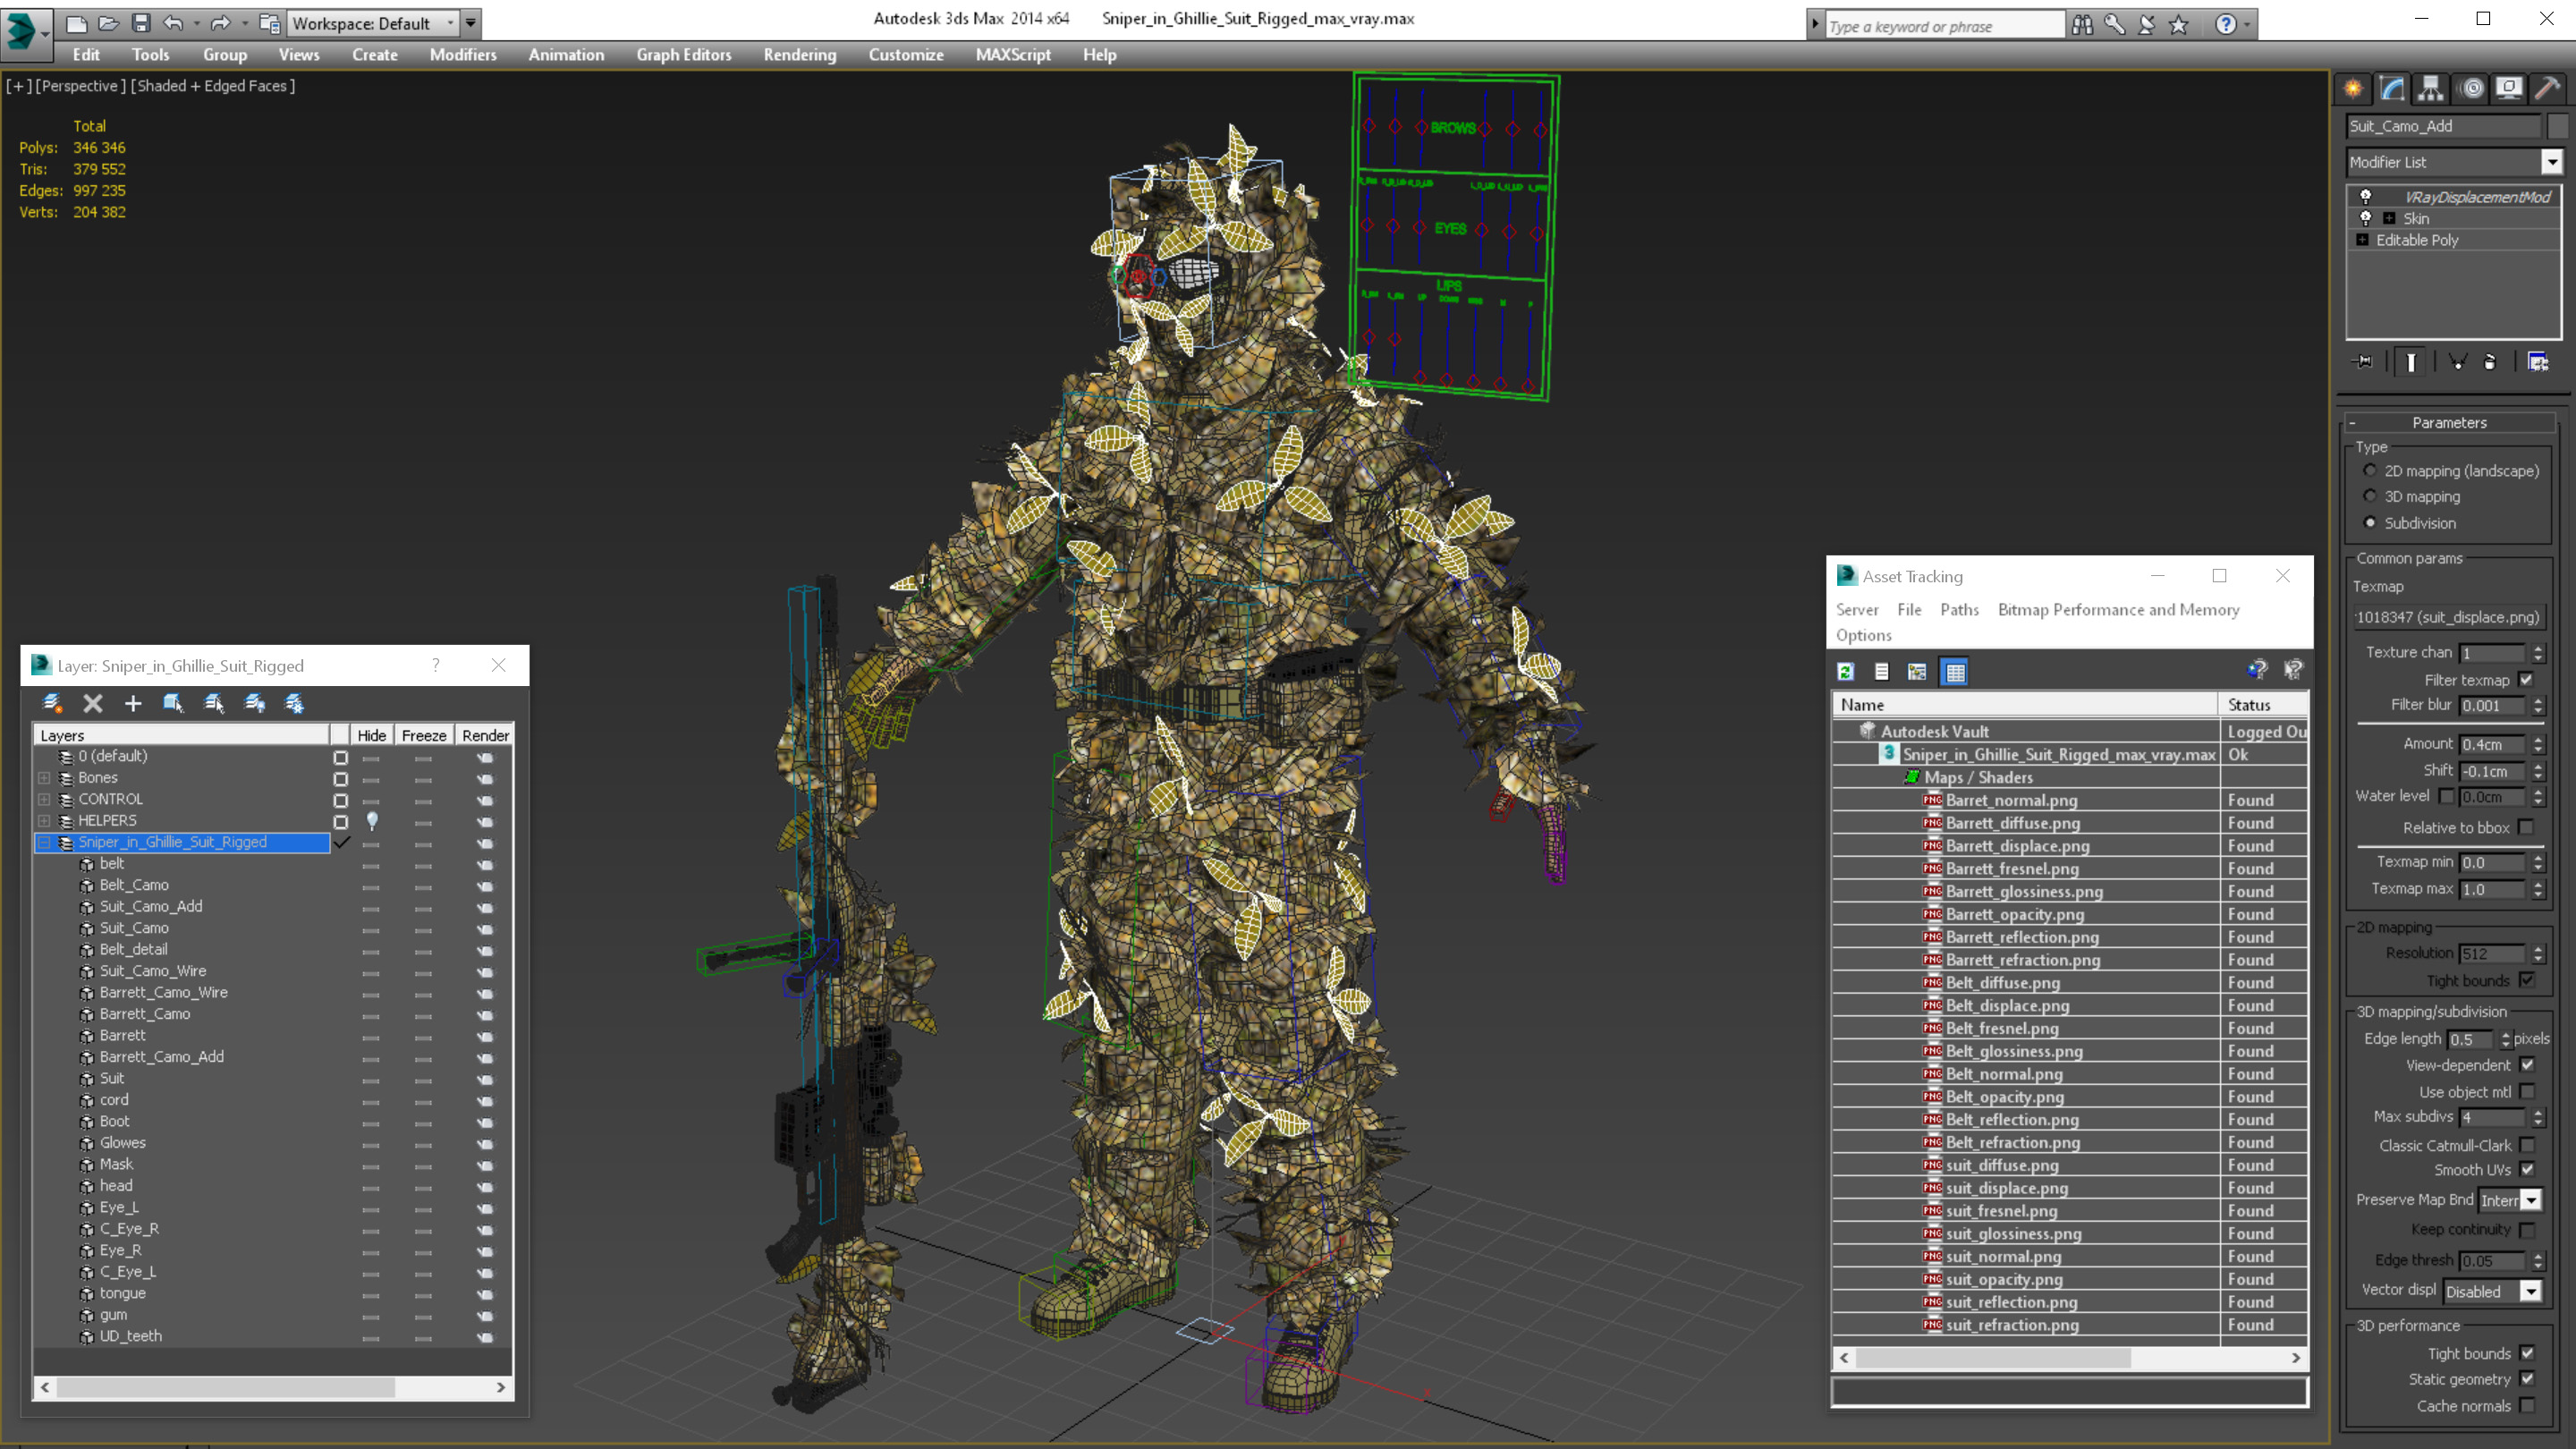Select 3D mapping radio button
2576x1449 pixels.
pyautogui.click(x=2370, y=496)
